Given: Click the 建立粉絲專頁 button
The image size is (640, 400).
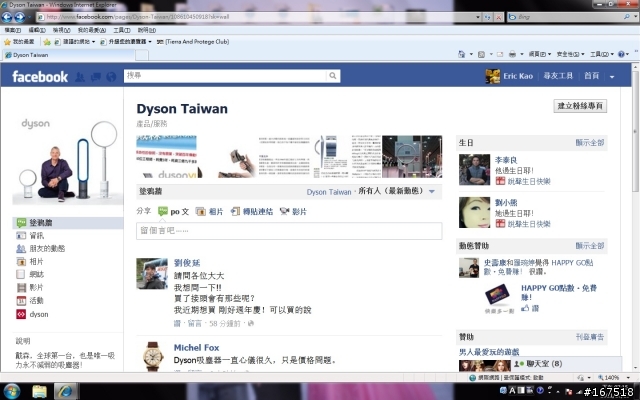Looking at the screenshot, I should click(x=580, y=106).
